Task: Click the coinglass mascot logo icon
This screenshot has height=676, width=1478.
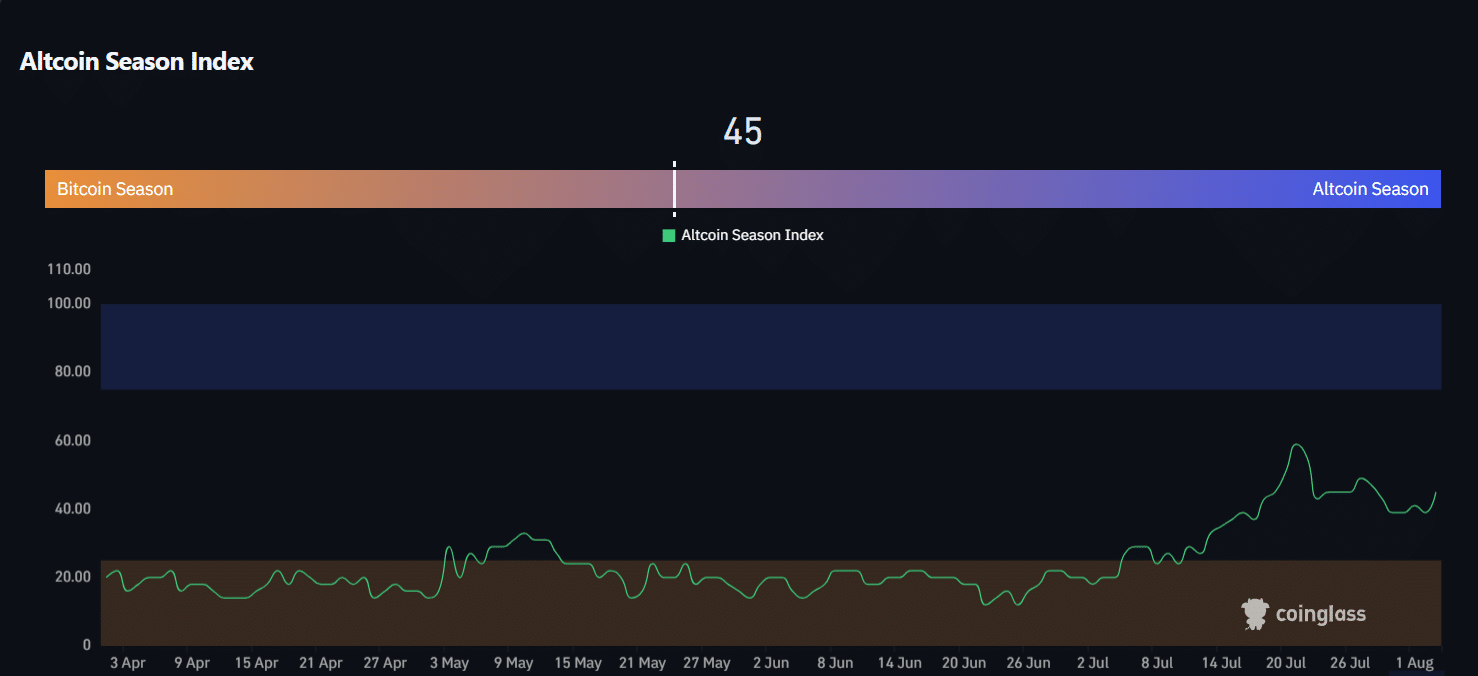Action: (x=1255, y=614)
